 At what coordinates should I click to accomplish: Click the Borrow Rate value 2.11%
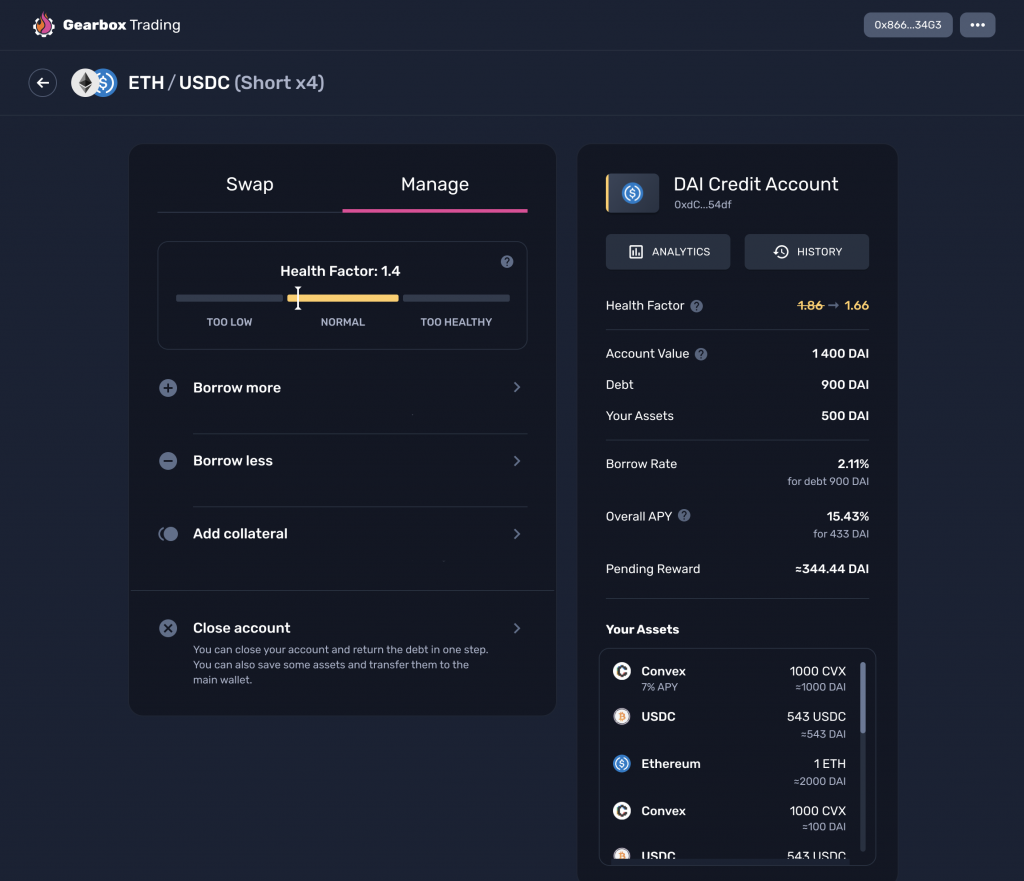coord(853,464)
